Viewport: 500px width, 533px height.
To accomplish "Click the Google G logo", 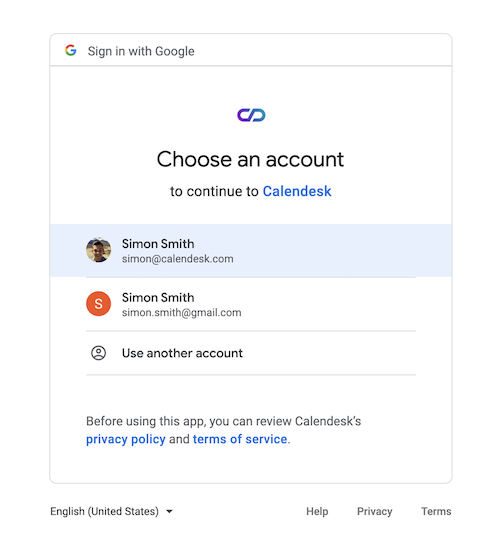I will point(71,50).
